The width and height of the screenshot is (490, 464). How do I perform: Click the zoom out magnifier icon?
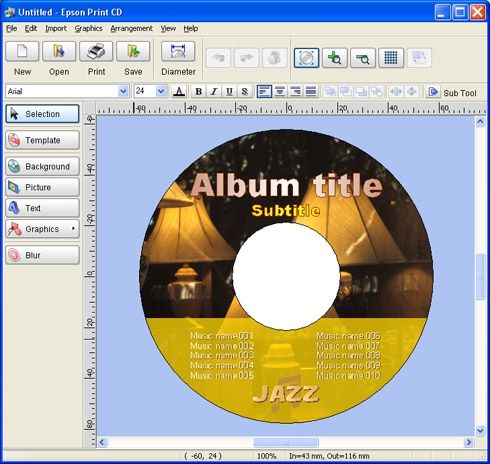click(x=363, y=58)
